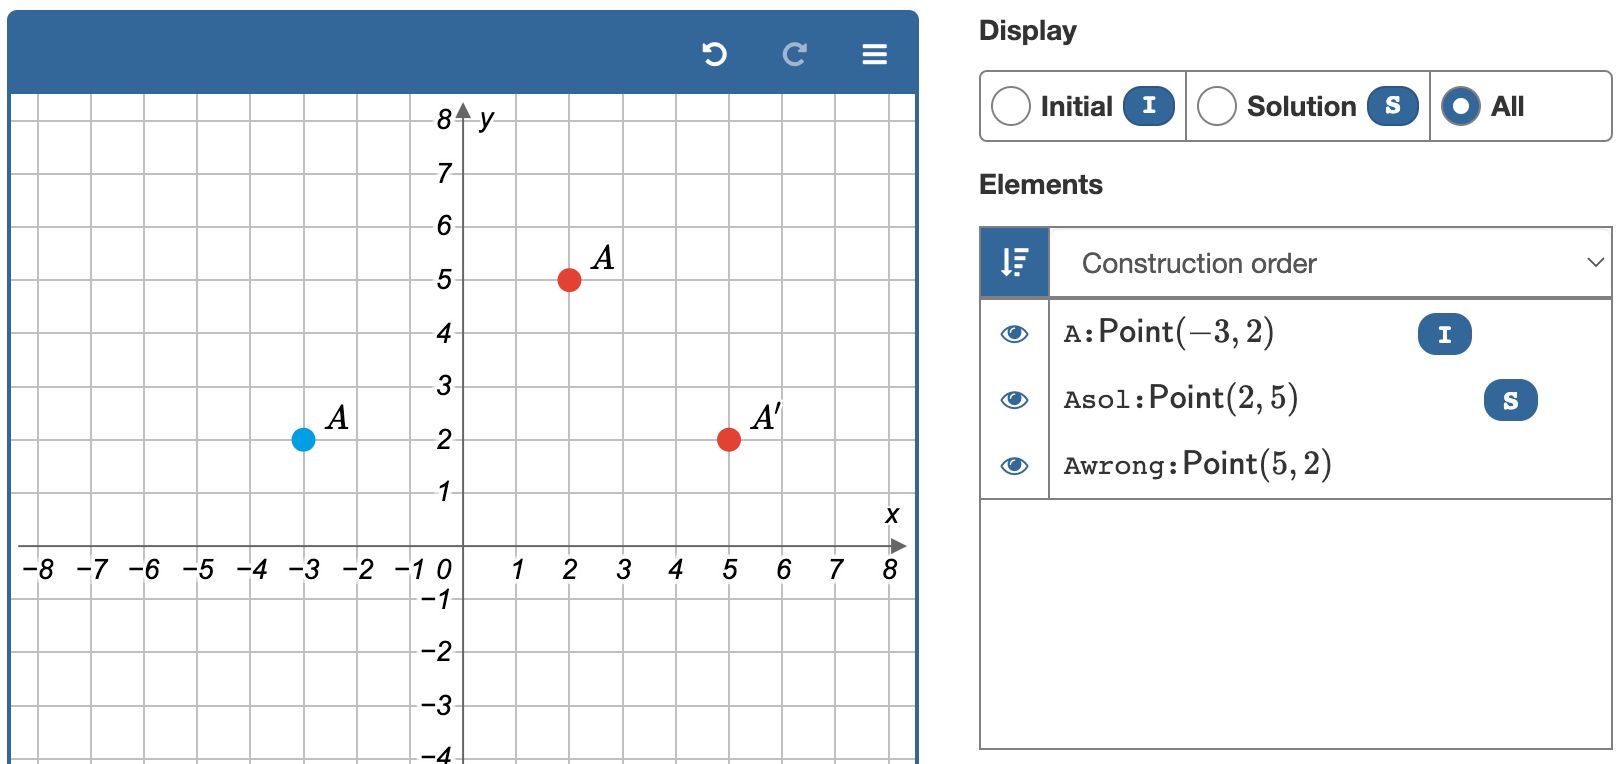Open the hamburger menu
The height and width of the screenshot is (764, 1622).
874,55
